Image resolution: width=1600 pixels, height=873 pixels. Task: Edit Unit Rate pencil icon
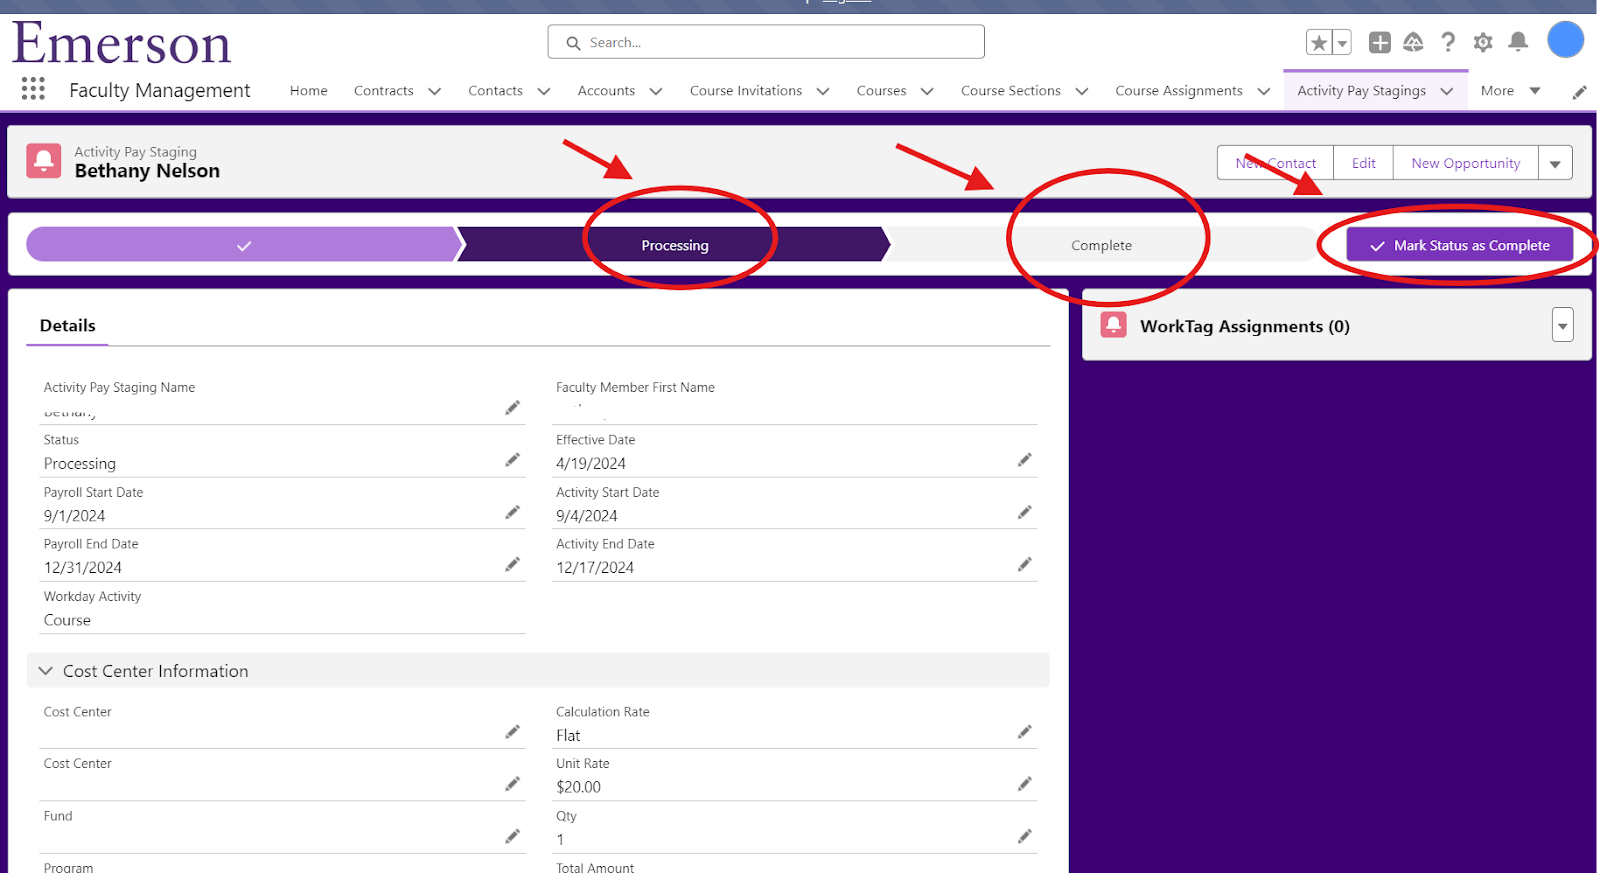pyautogui.click(x=1024, y=784)
